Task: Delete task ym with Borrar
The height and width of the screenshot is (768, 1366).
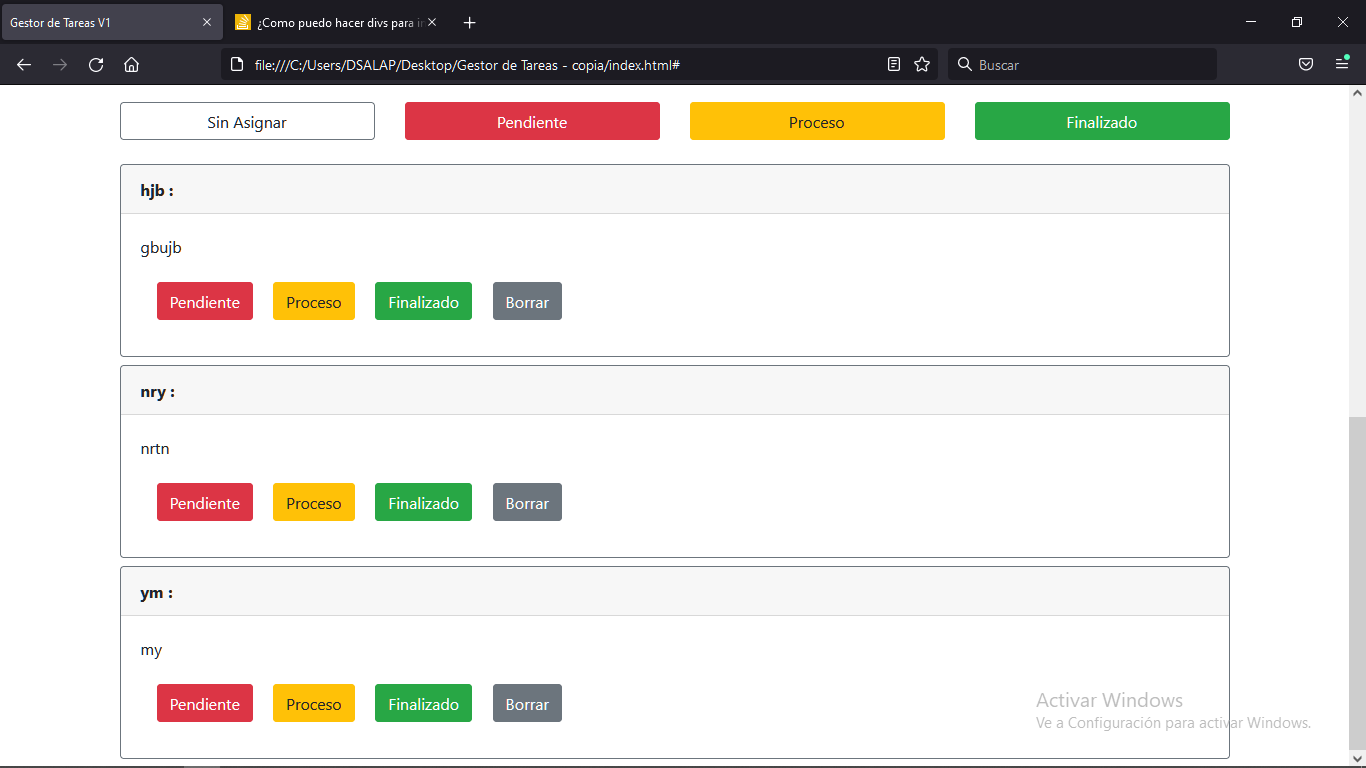Action: point(527,704)
